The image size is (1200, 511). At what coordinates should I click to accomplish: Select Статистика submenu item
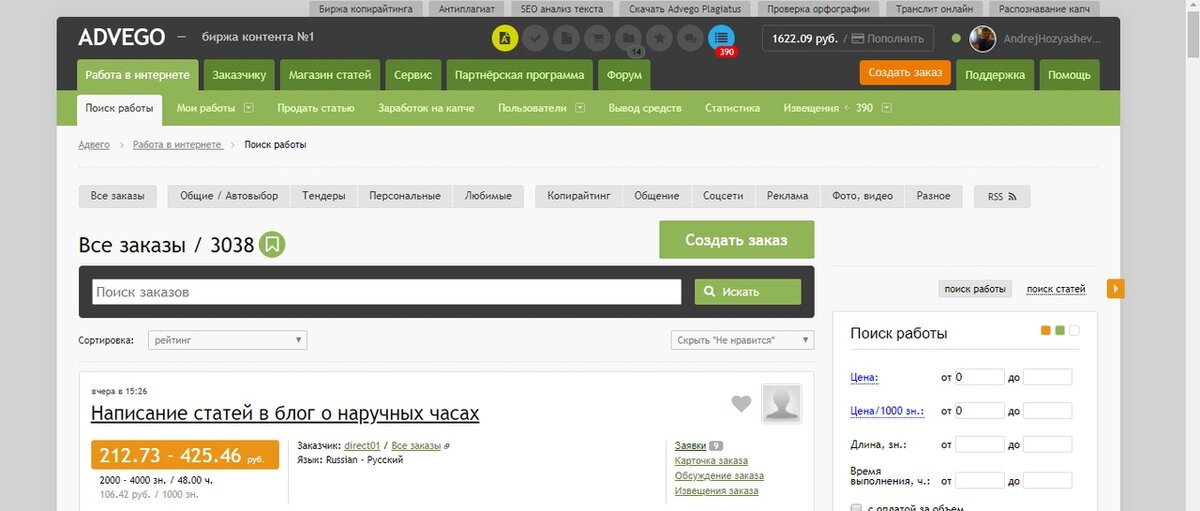[732, 108]
